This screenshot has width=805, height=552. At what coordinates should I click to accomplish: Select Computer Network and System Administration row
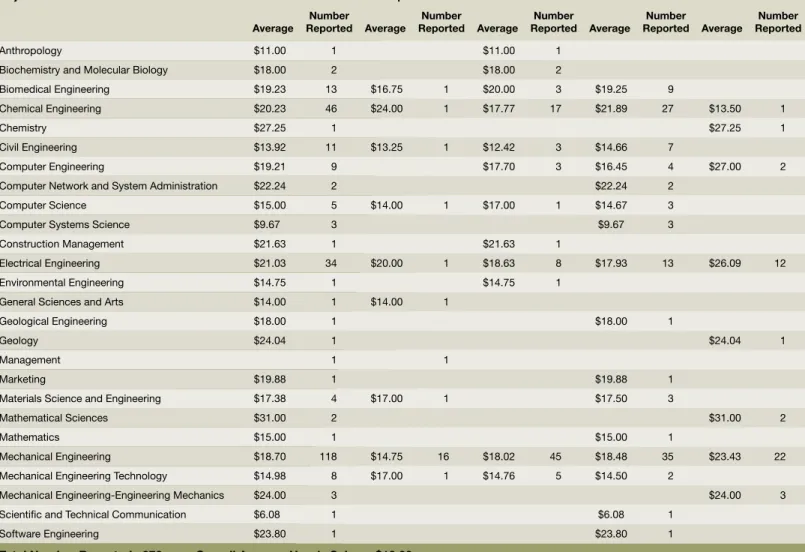tap(402, 186)
